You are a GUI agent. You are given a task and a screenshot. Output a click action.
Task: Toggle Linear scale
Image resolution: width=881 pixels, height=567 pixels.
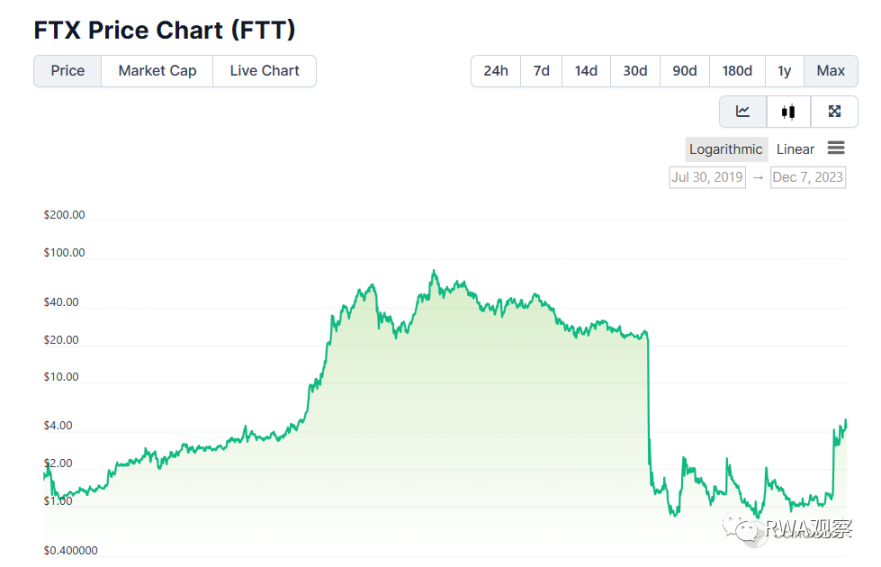click(x=795, y=149)
